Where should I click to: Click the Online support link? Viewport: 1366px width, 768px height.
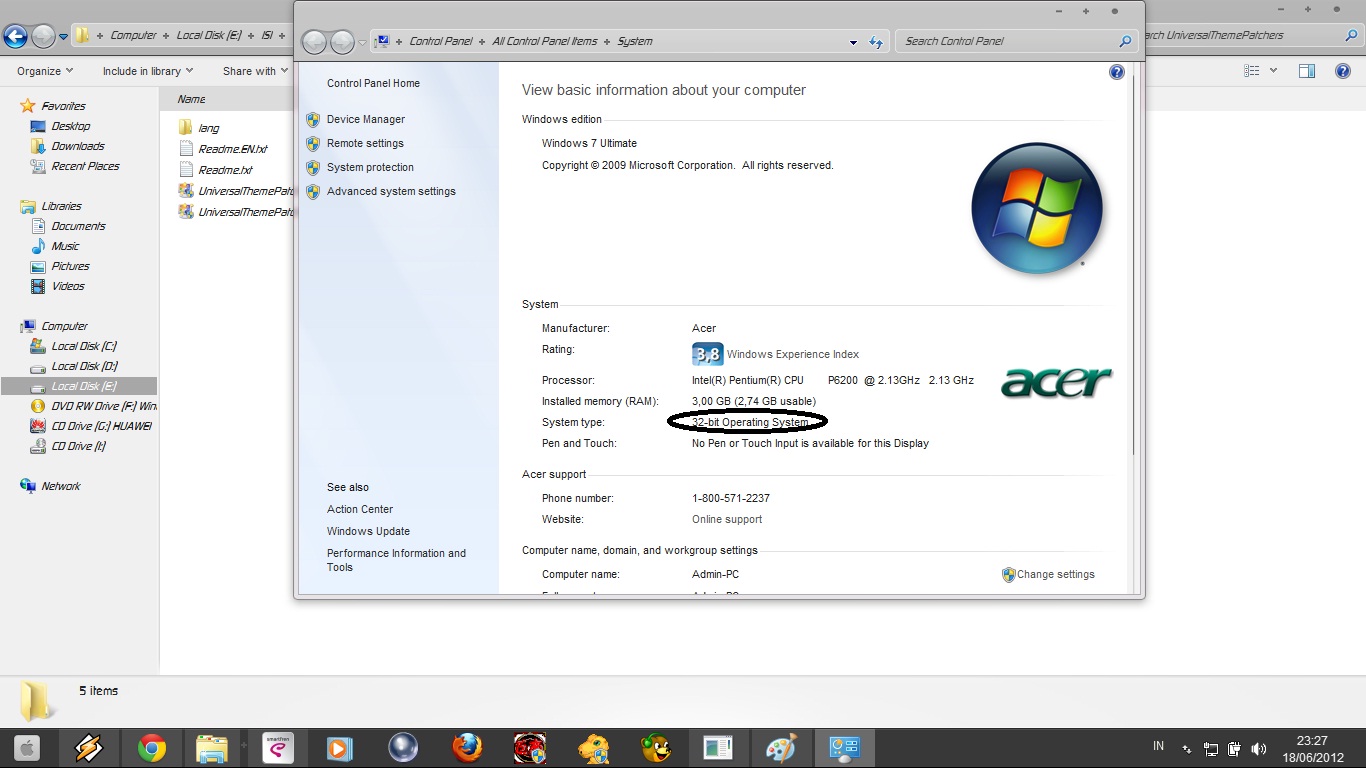click(x=727, y=519)
